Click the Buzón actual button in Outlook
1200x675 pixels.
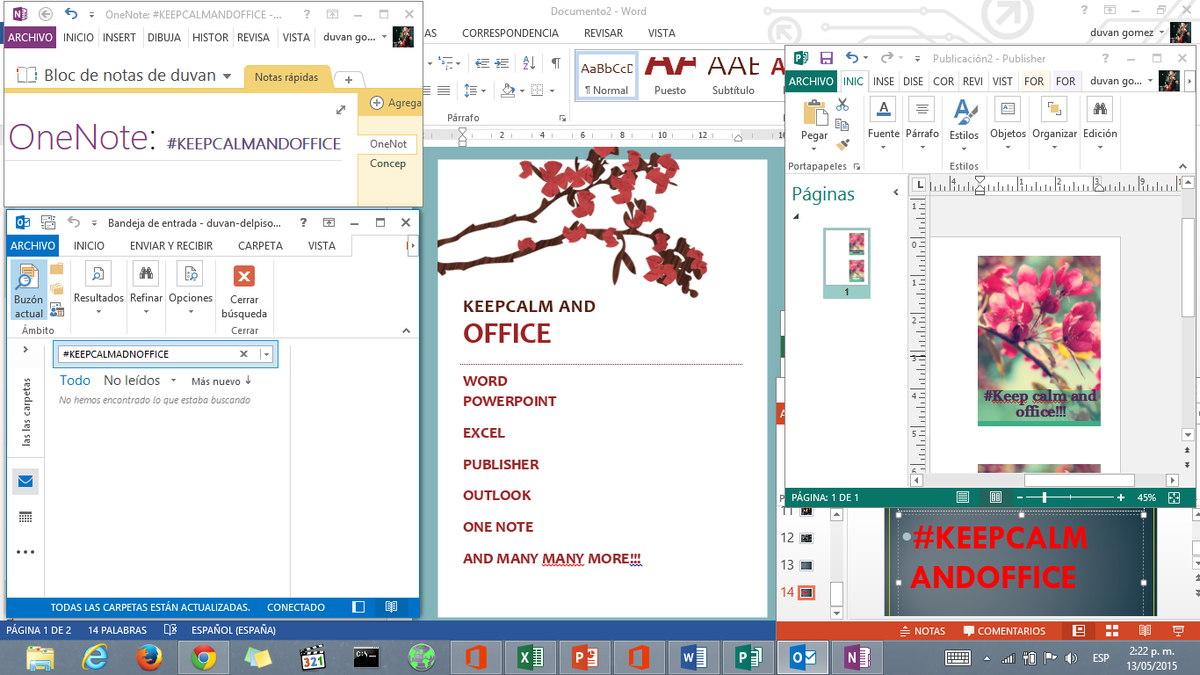pos(28,290)
